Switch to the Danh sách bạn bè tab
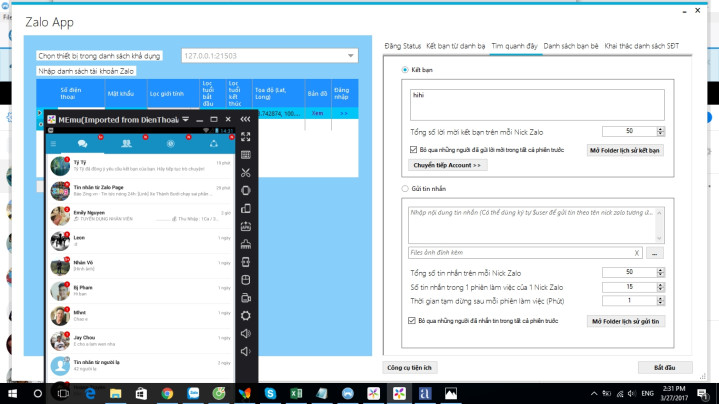The width and height of the screenshot is (719, 404). (571, 46)
